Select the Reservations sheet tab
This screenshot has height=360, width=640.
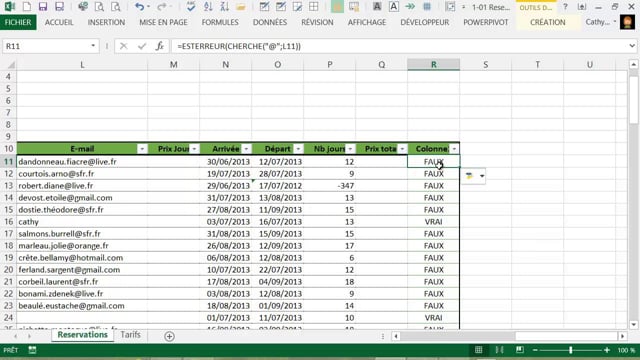[x=82, y=335]
